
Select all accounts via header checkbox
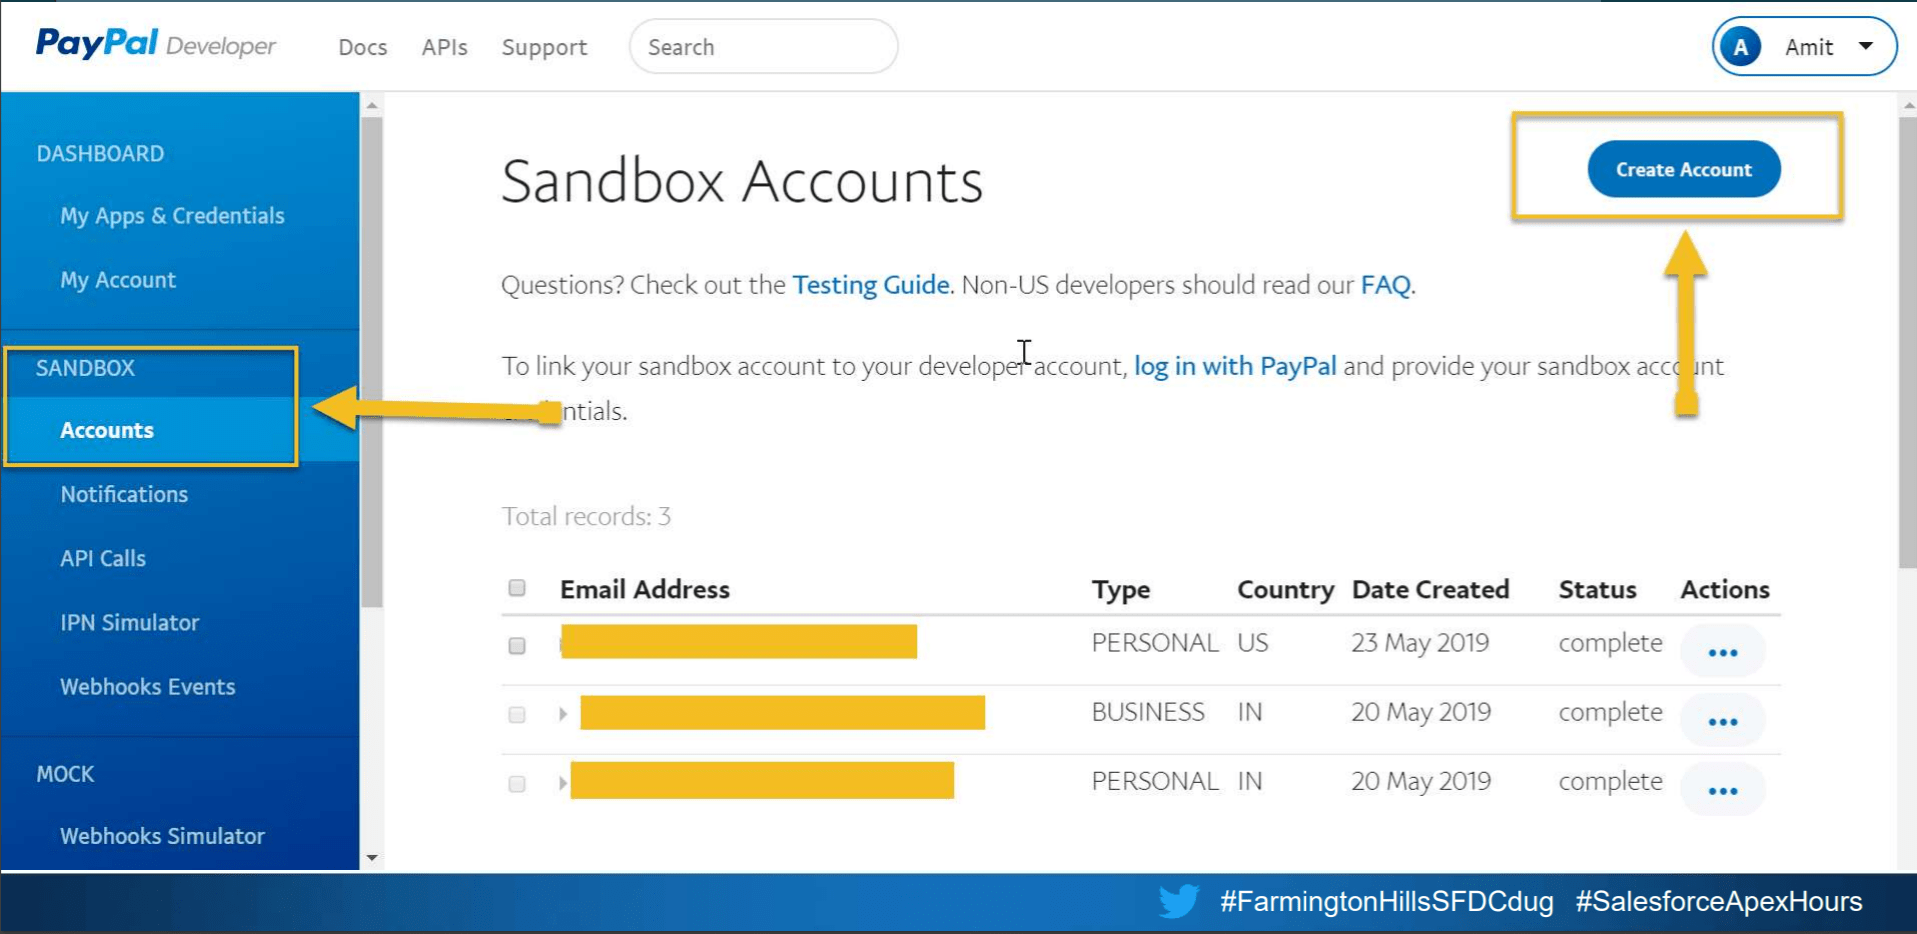[517, 588]
